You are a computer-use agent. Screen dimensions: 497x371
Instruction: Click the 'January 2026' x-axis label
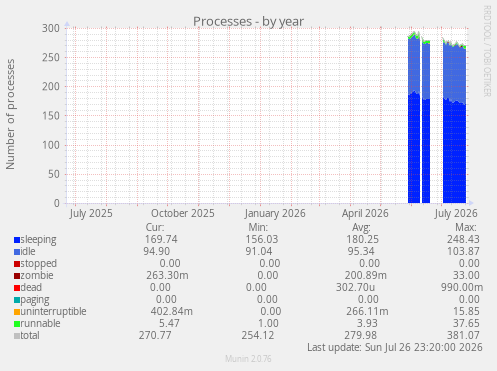point(275,214)
